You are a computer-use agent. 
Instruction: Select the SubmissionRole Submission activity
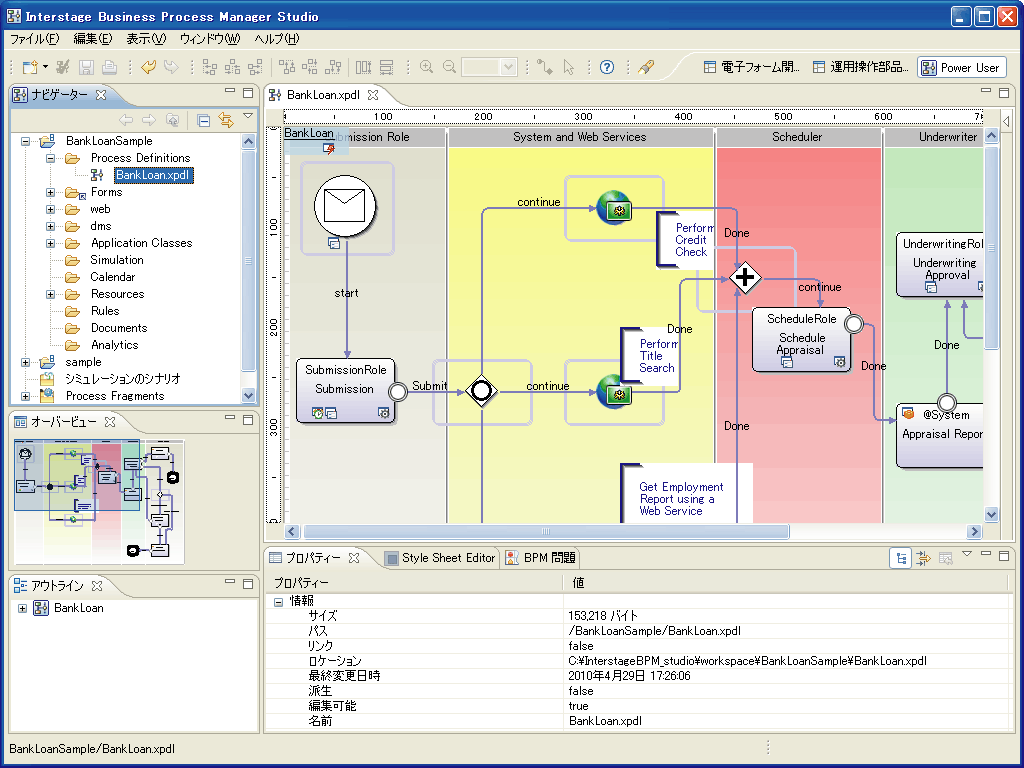click(x=345, y=391)
